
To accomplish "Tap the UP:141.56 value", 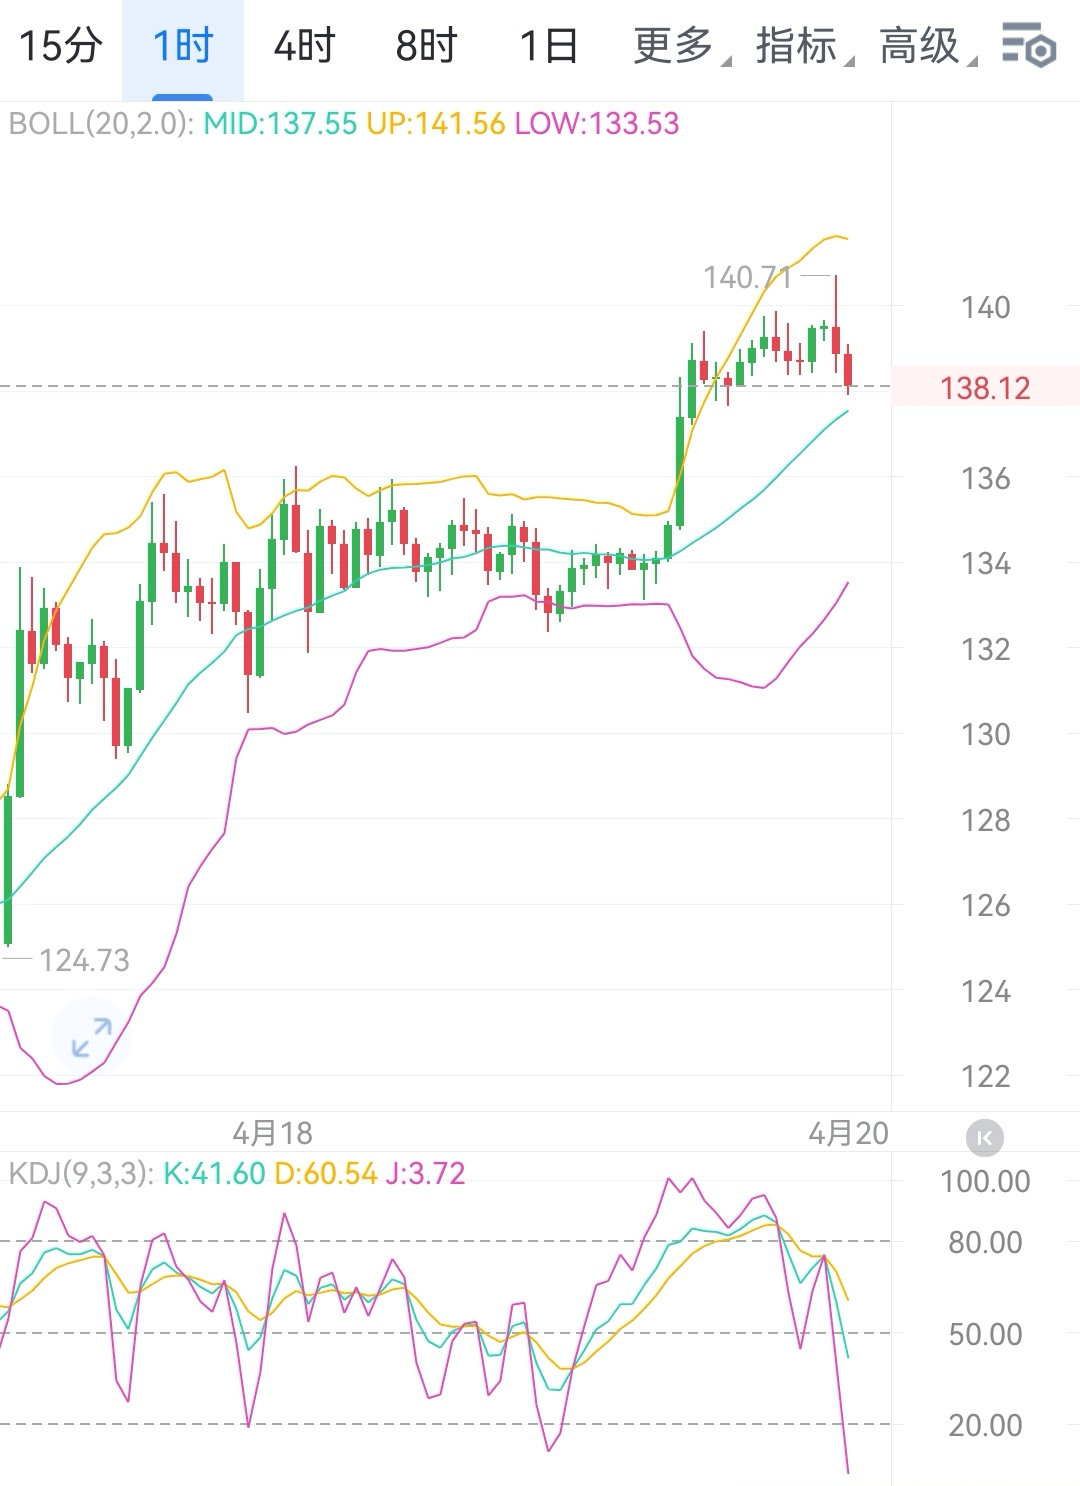I will [435, 124].
